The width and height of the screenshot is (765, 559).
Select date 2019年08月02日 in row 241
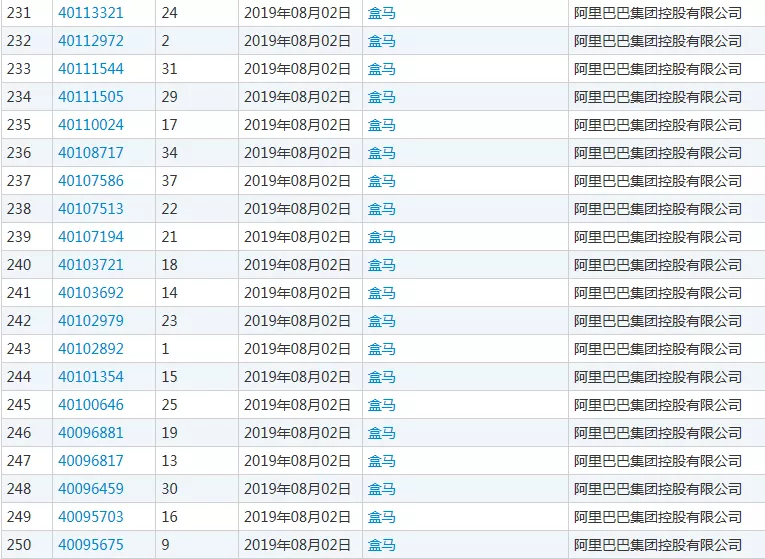297,293
